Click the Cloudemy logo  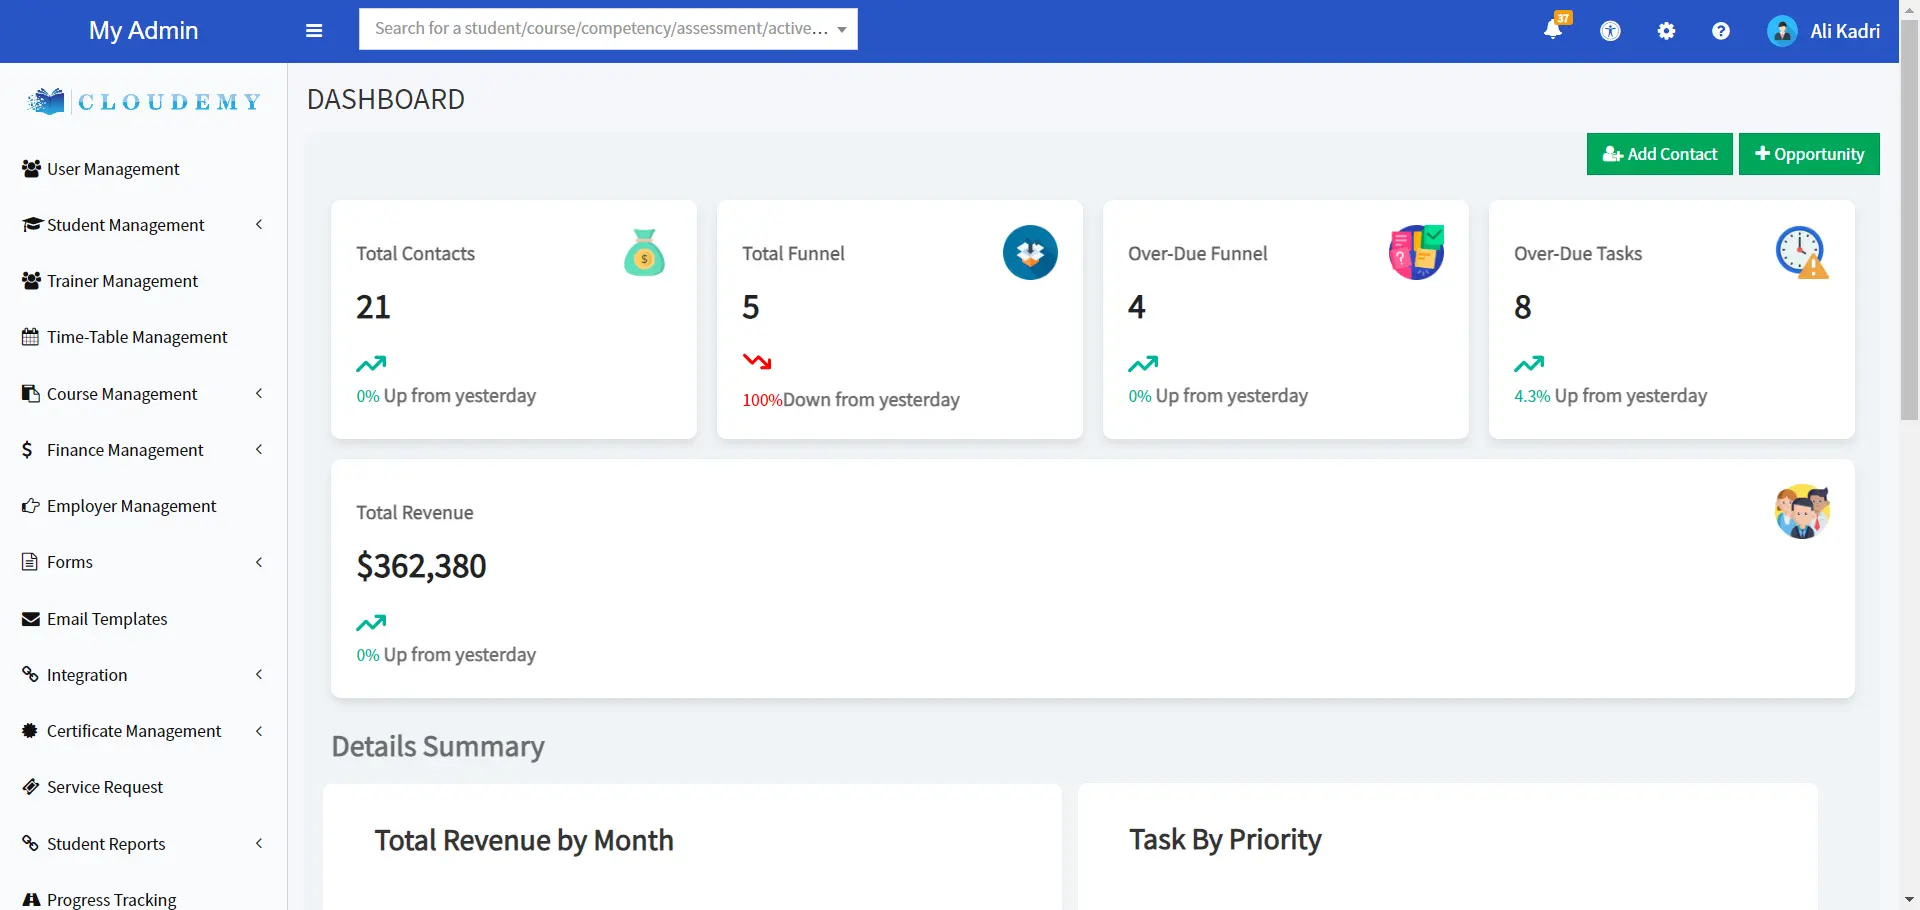(x=142, y=101)
